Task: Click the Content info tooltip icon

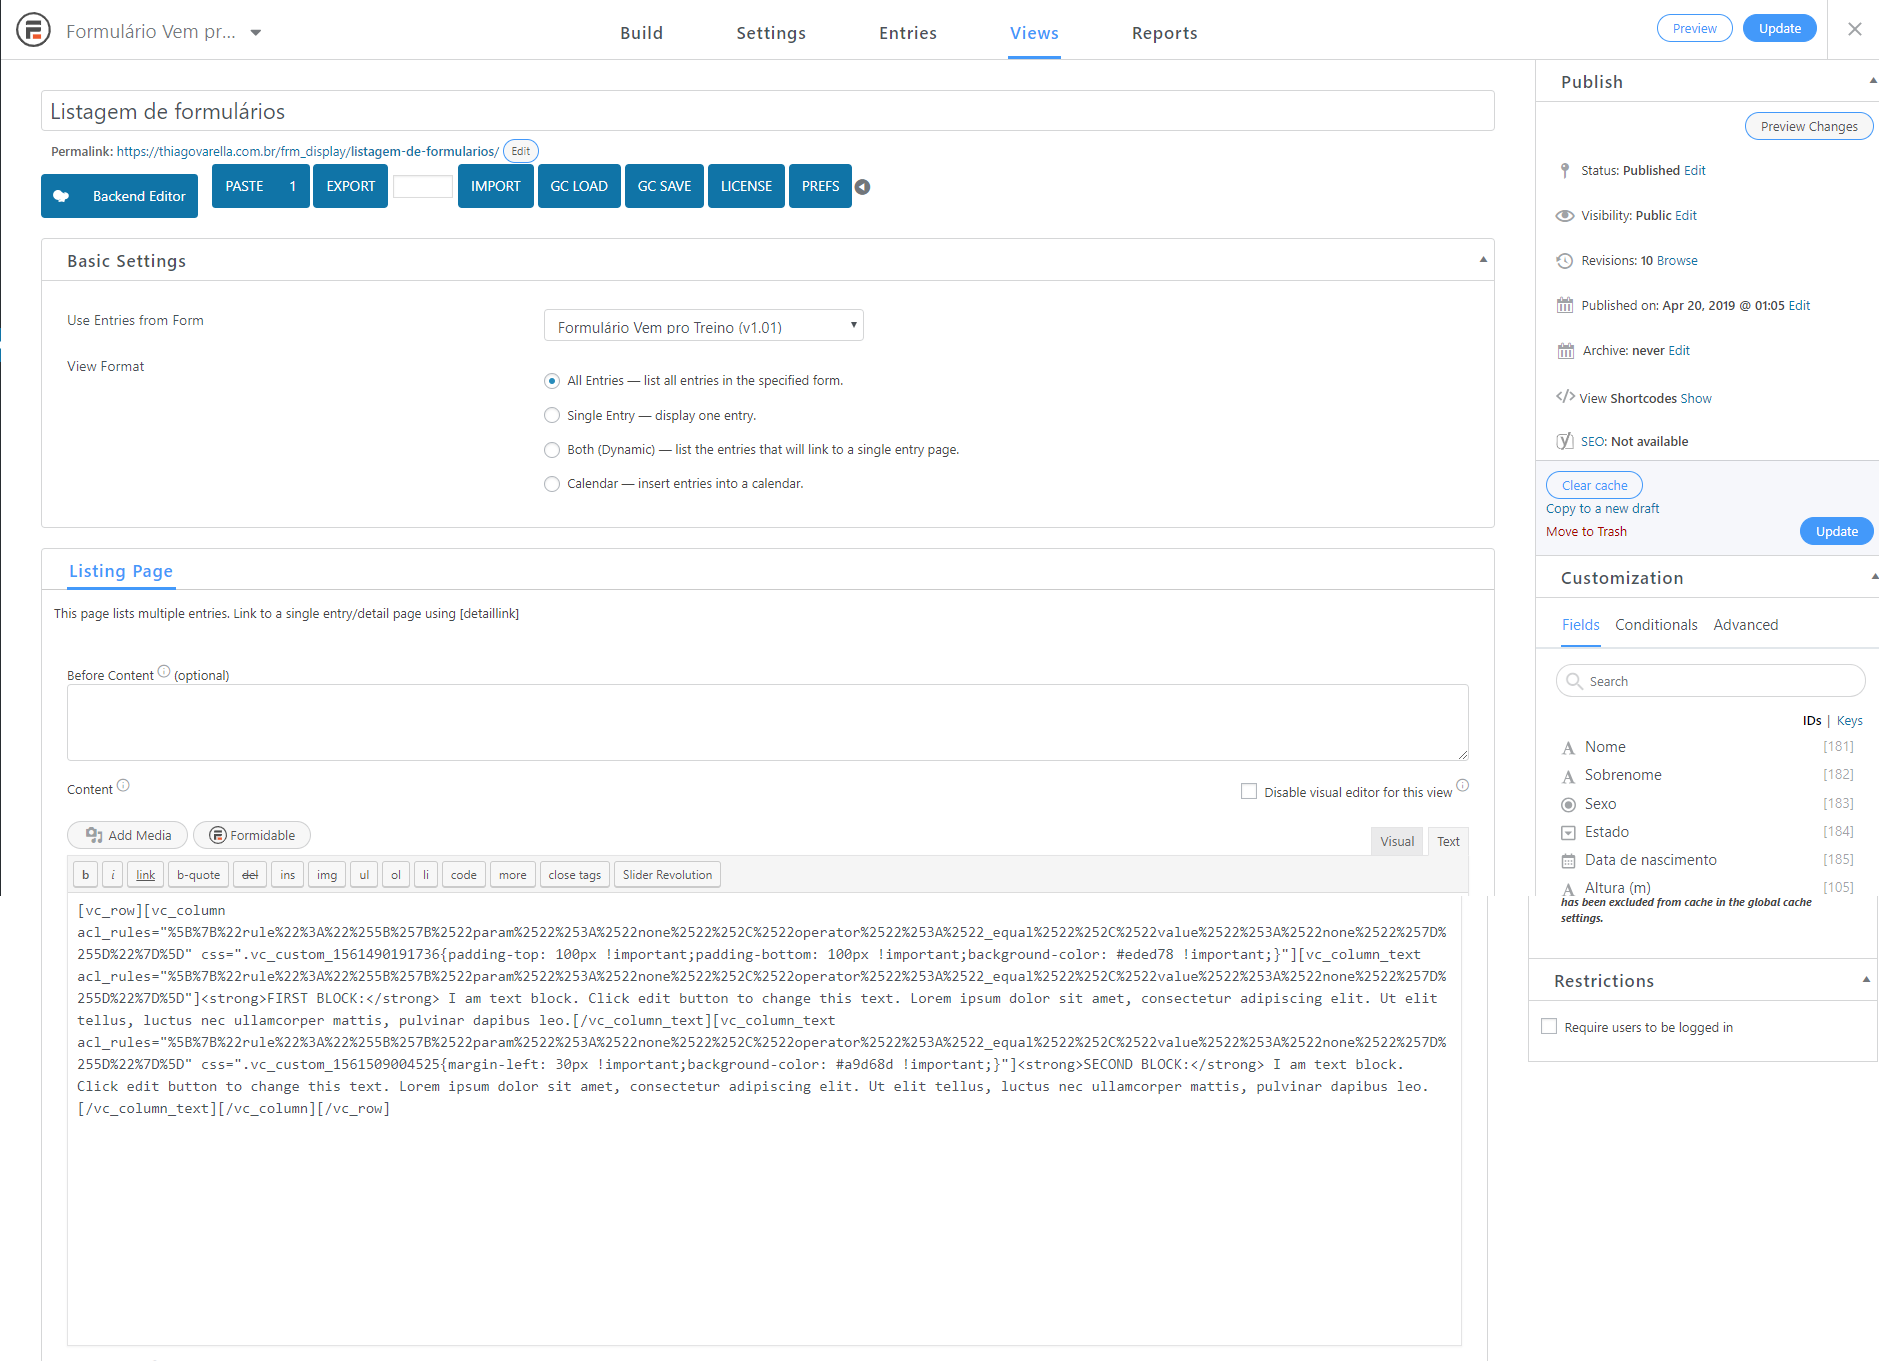Action: (x=123, y=786)
